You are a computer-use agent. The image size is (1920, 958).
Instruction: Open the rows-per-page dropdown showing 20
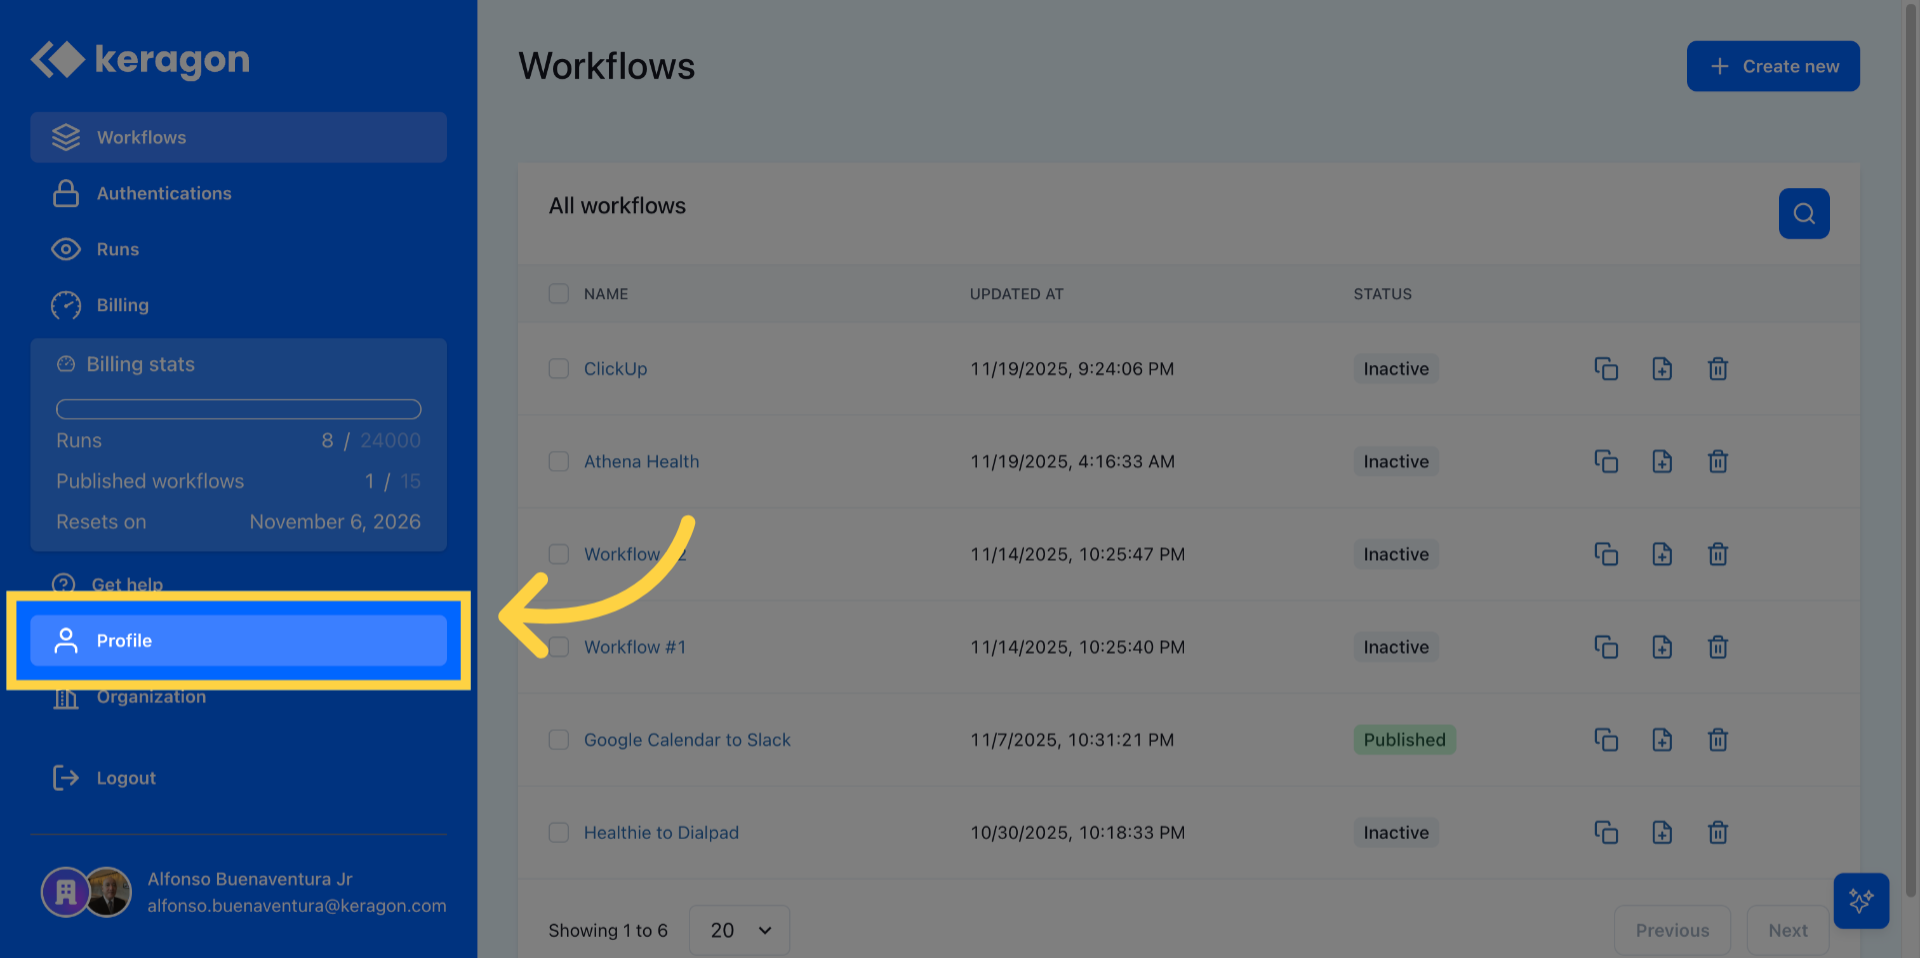[x=740, y=930]
